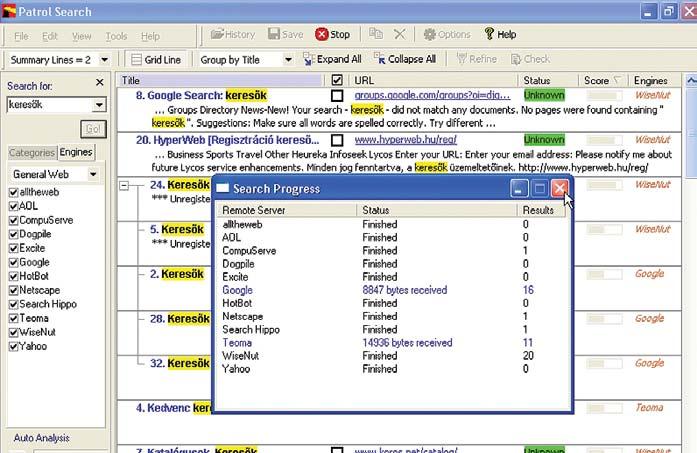Click the Score column sort arrow
Screen dimensions: 697x453
(x=617, y=80)
